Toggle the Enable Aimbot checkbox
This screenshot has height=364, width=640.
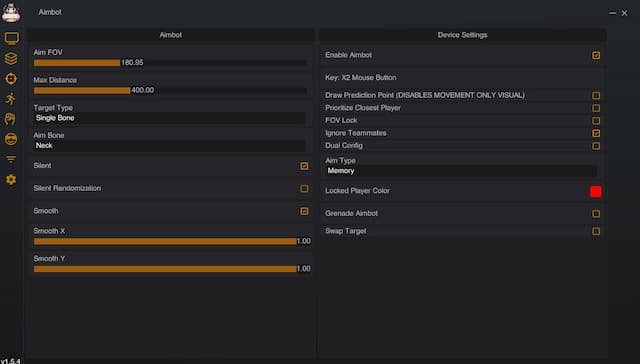click(x=596, y=55)
